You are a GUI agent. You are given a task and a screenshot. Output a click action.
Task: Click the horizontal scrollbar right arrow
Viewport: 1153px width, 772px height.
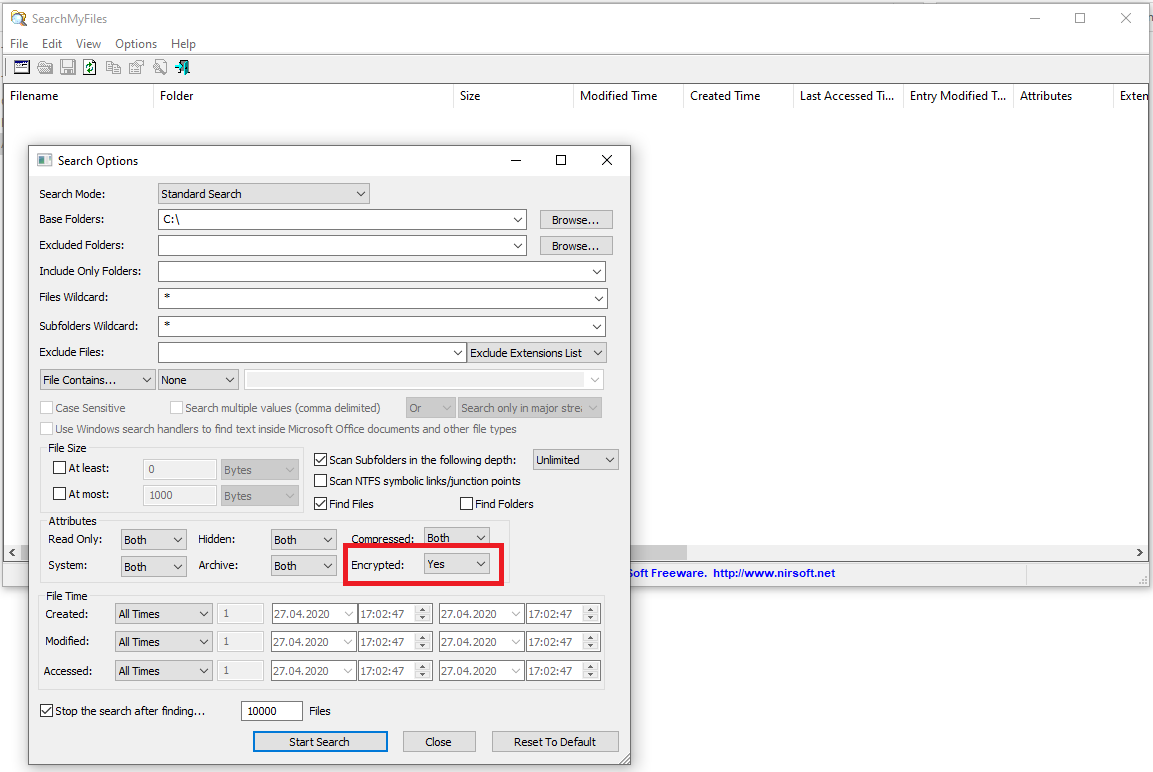1139,553
